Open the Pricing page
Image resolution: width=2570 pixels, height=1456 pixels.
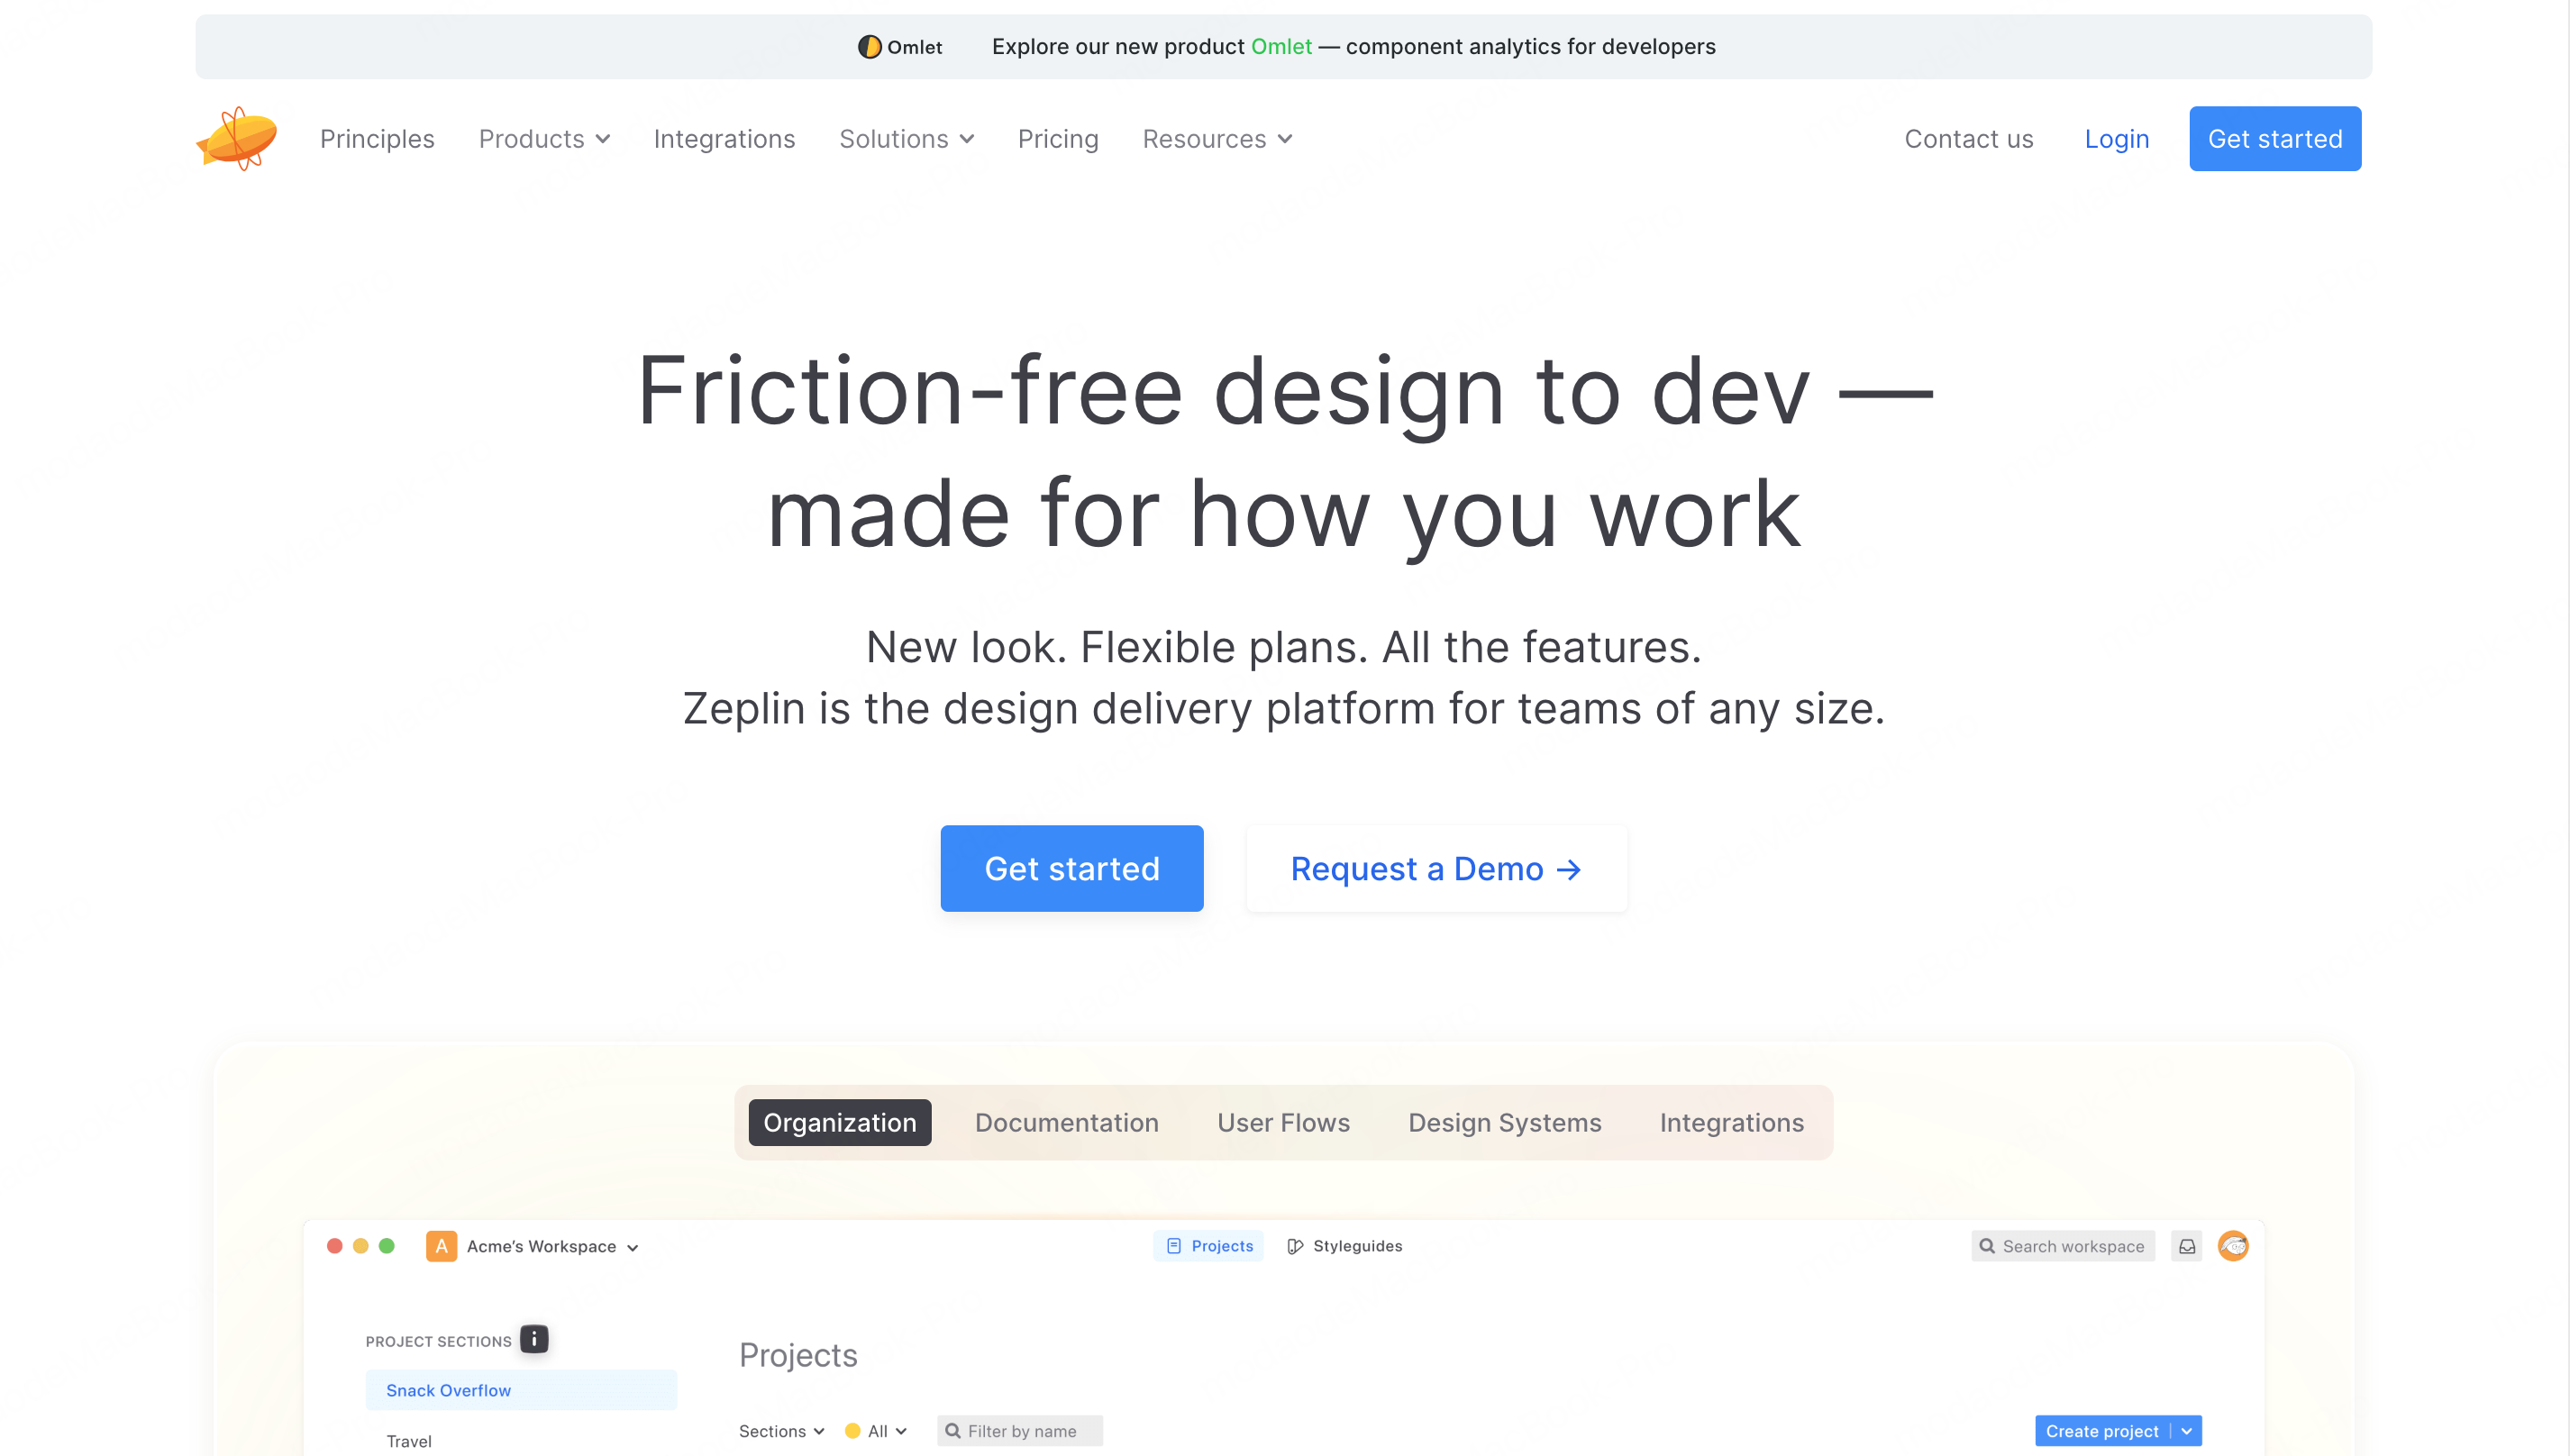coord(1058,139)
